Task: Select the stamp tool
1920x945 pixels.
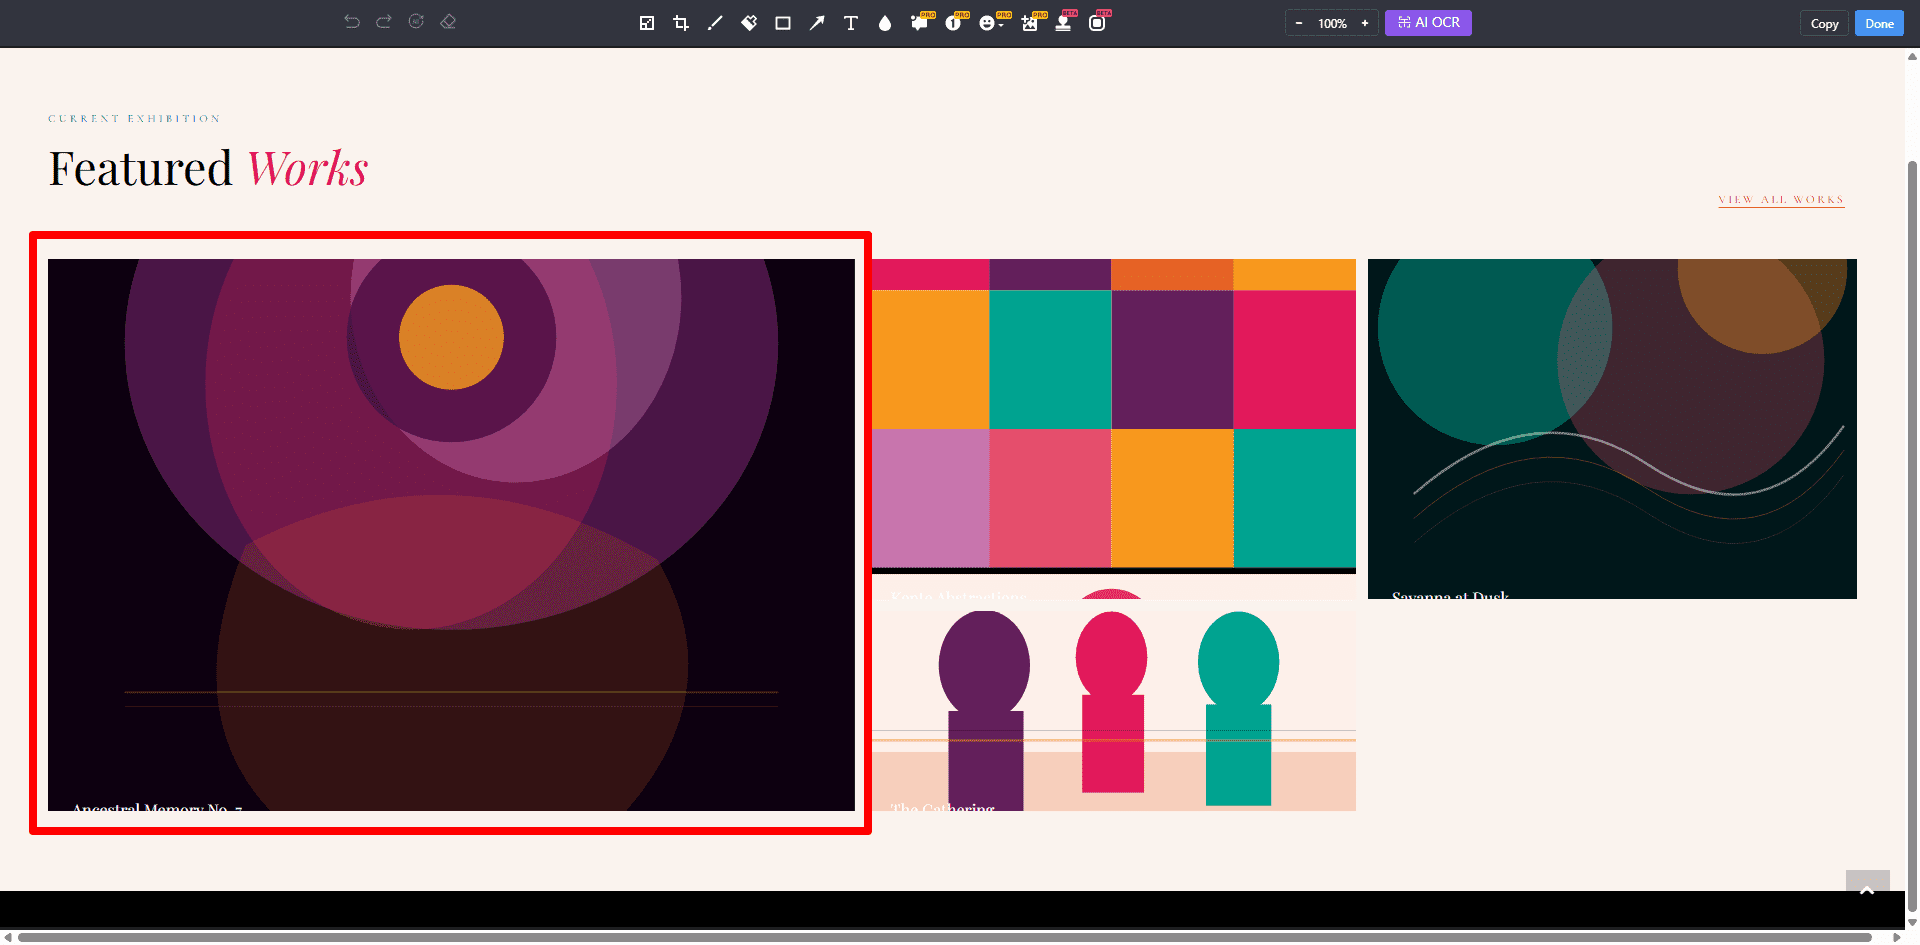Action: click(1063, 23)
